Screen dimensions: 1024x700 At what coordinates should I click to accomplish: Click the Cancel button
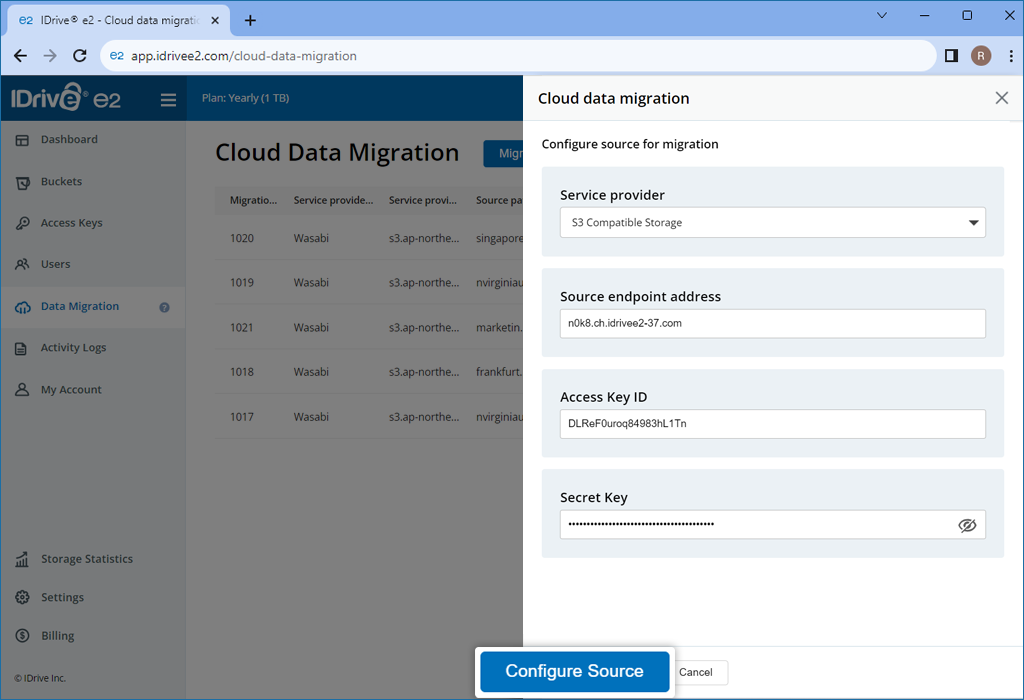click(696, 673)
